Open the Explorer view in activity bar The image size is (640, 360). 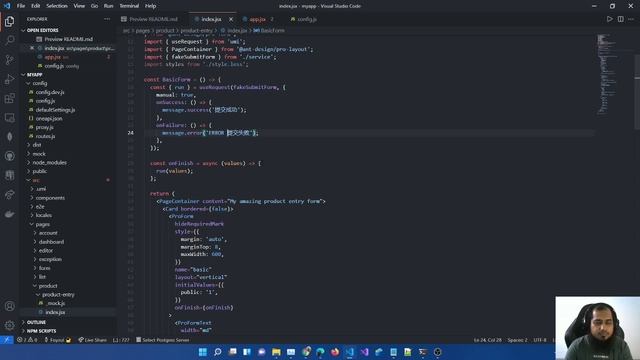[9, 21]
